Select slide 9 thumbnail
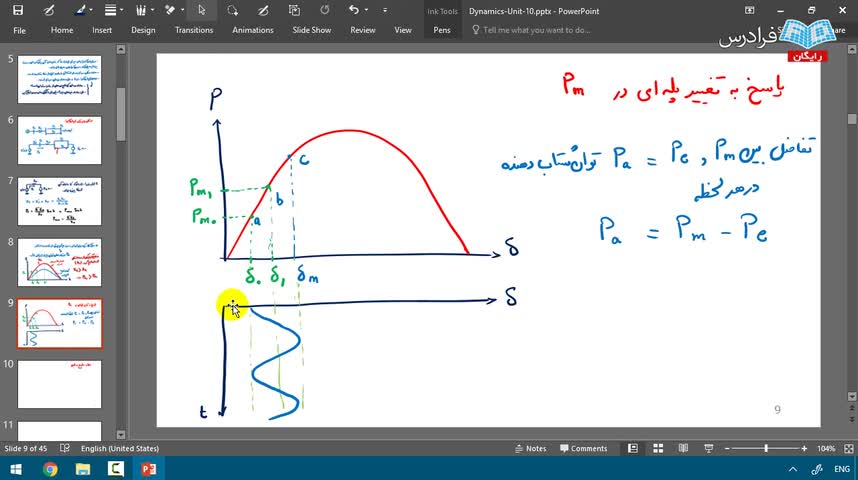This screenshot has height=480, width=858. pyautogui.click(x=59, y=323)
